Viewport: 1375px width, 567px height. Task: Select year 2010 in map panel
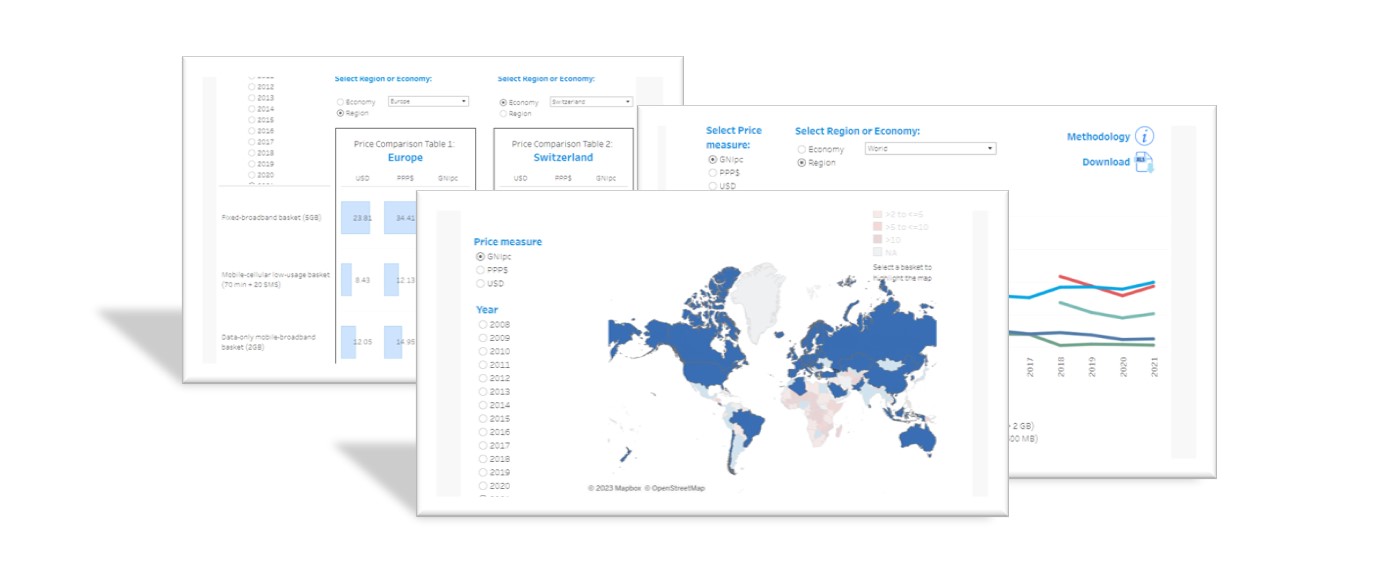[483, 352]
